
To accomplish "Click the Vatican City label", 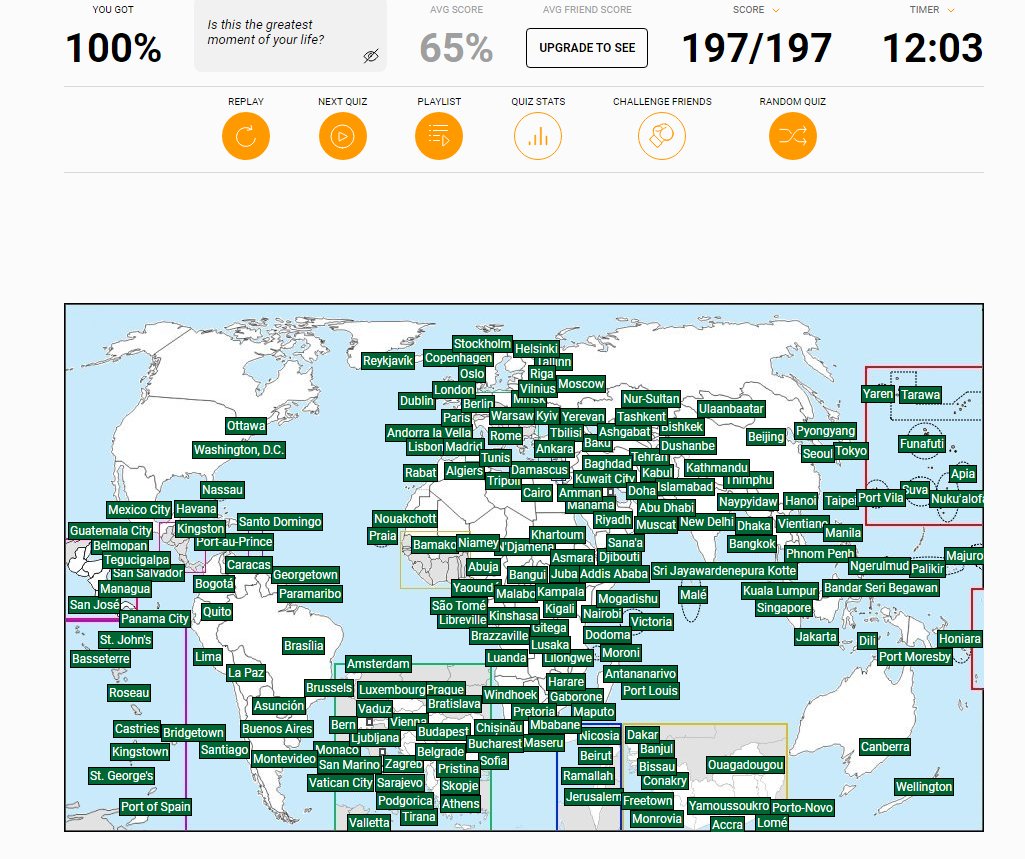I will pos(341,783).
